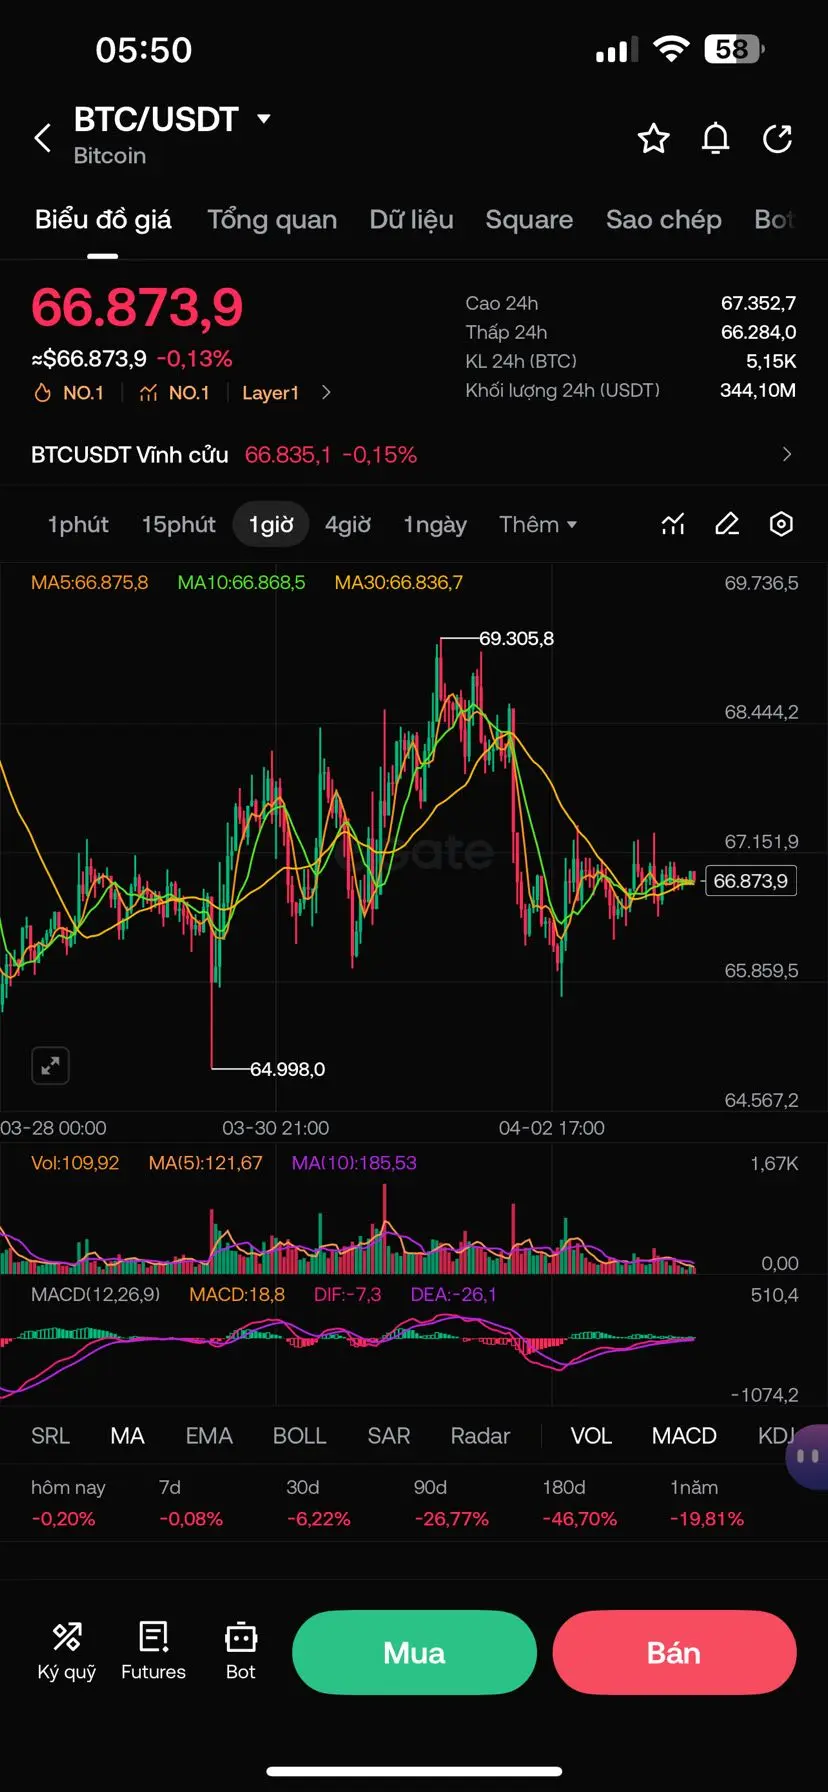This screenshot has height=1792, width=828.
Task: Tap the MACD(12,26,9) label
Action: coord(95,1294)
